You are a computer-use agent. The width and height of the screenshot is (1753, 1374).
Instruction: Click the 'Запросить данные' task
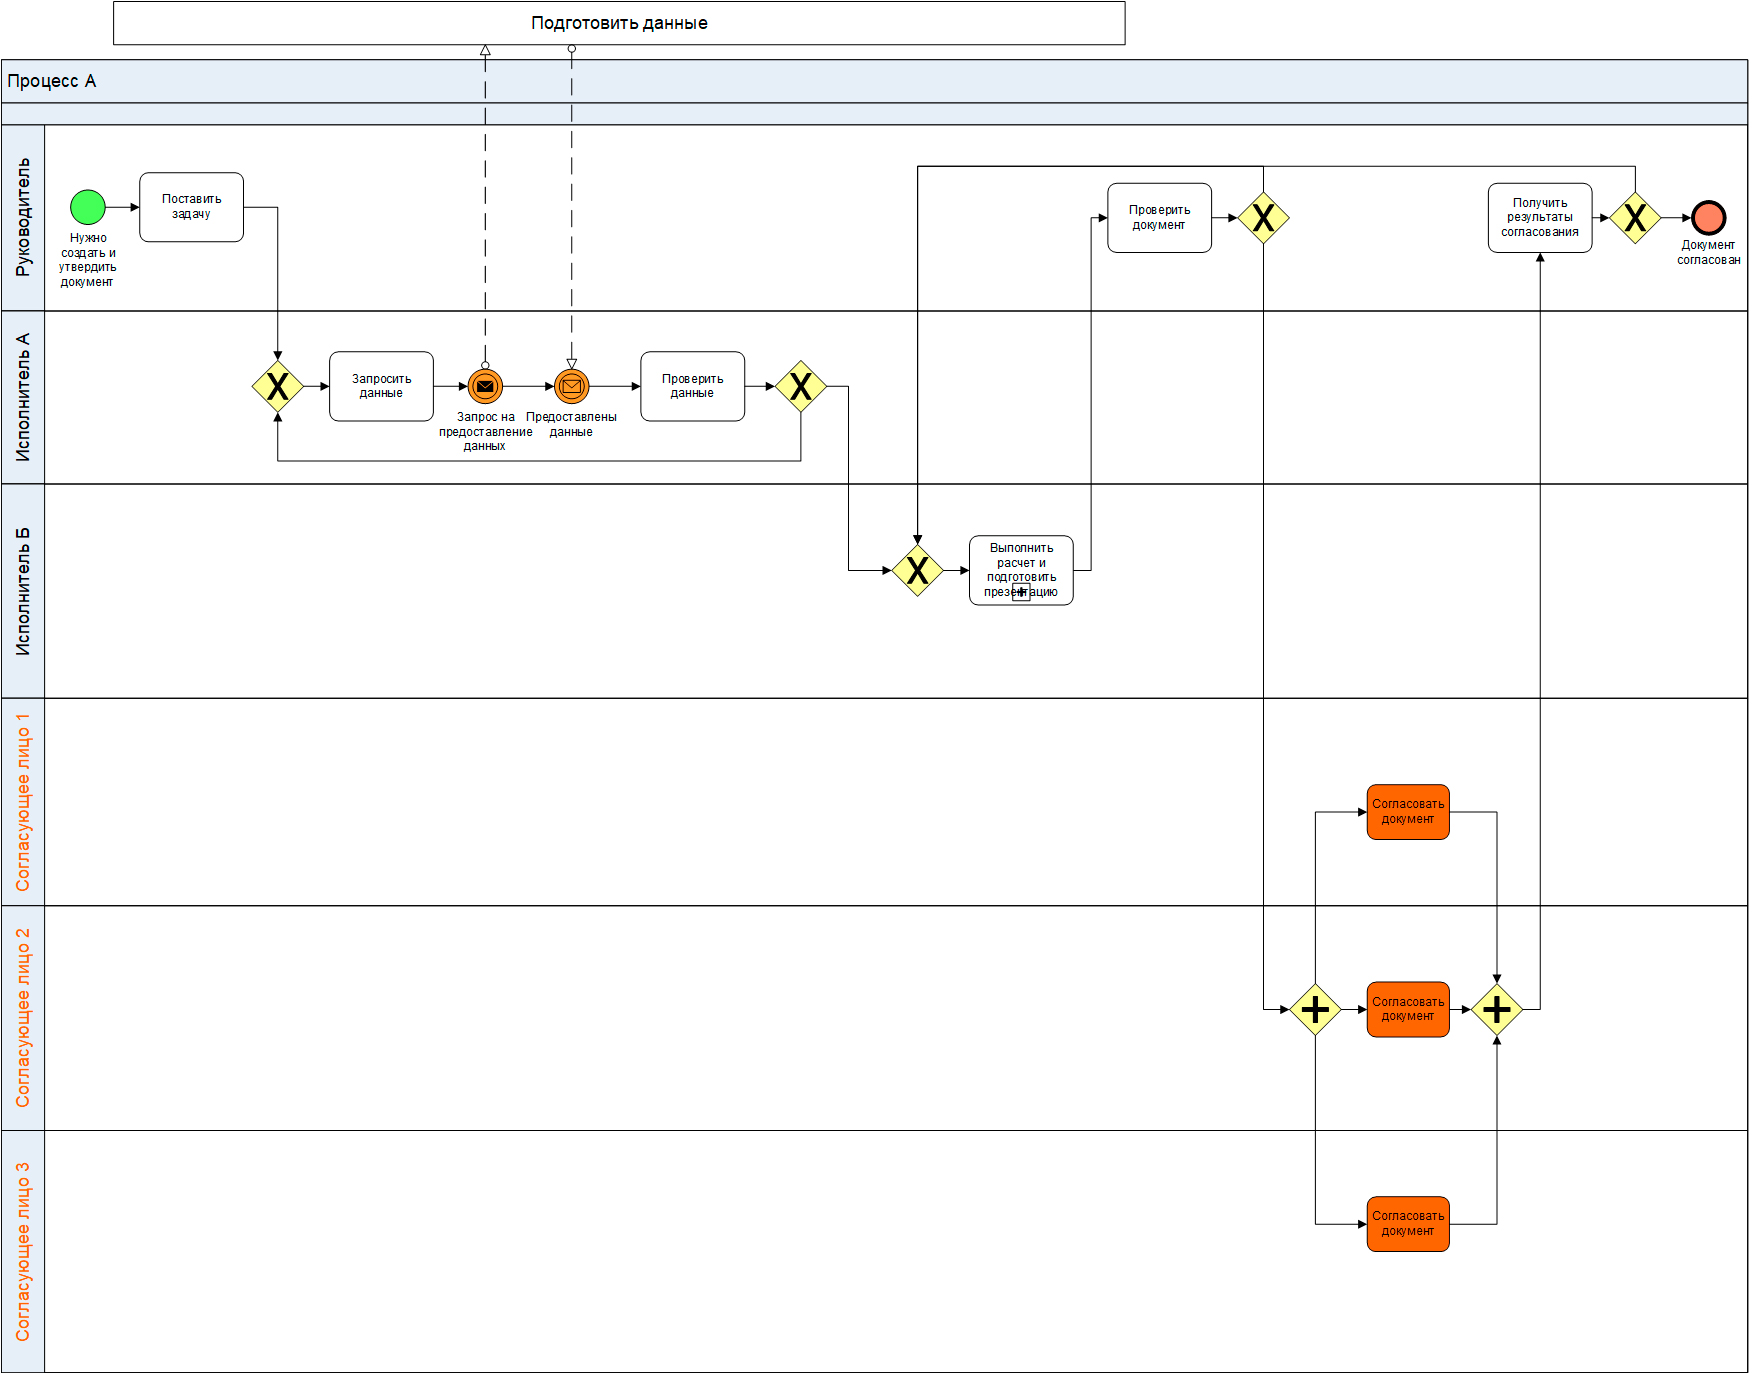(381, 386)
